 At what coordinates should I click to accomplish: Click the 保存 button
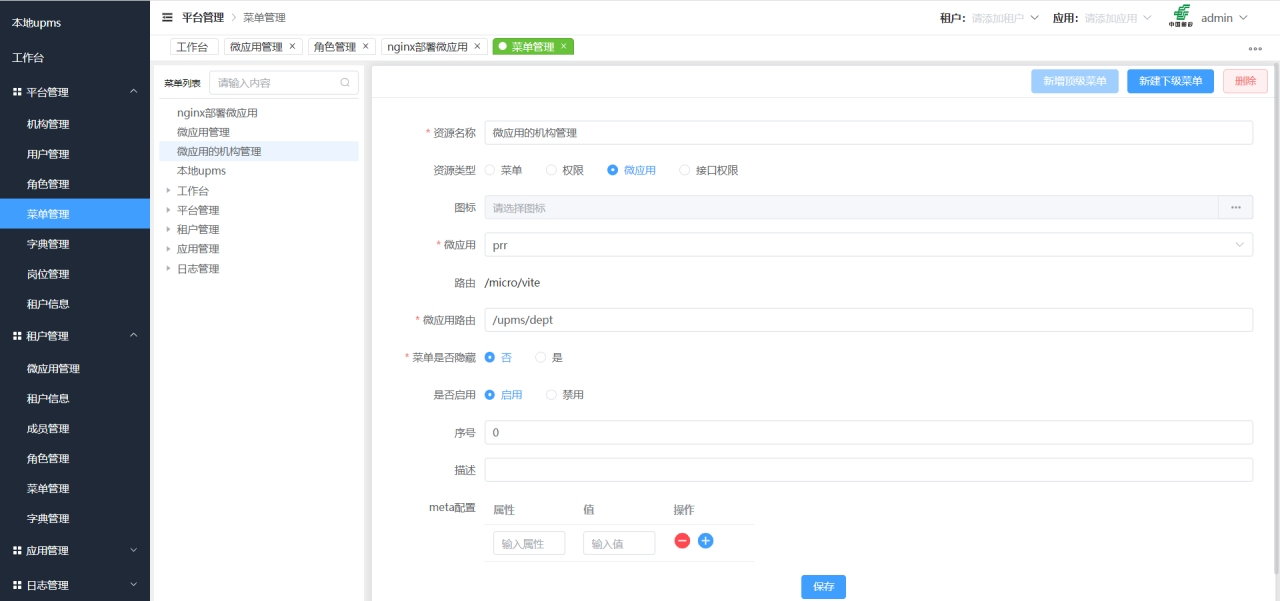tap(823, 587)
